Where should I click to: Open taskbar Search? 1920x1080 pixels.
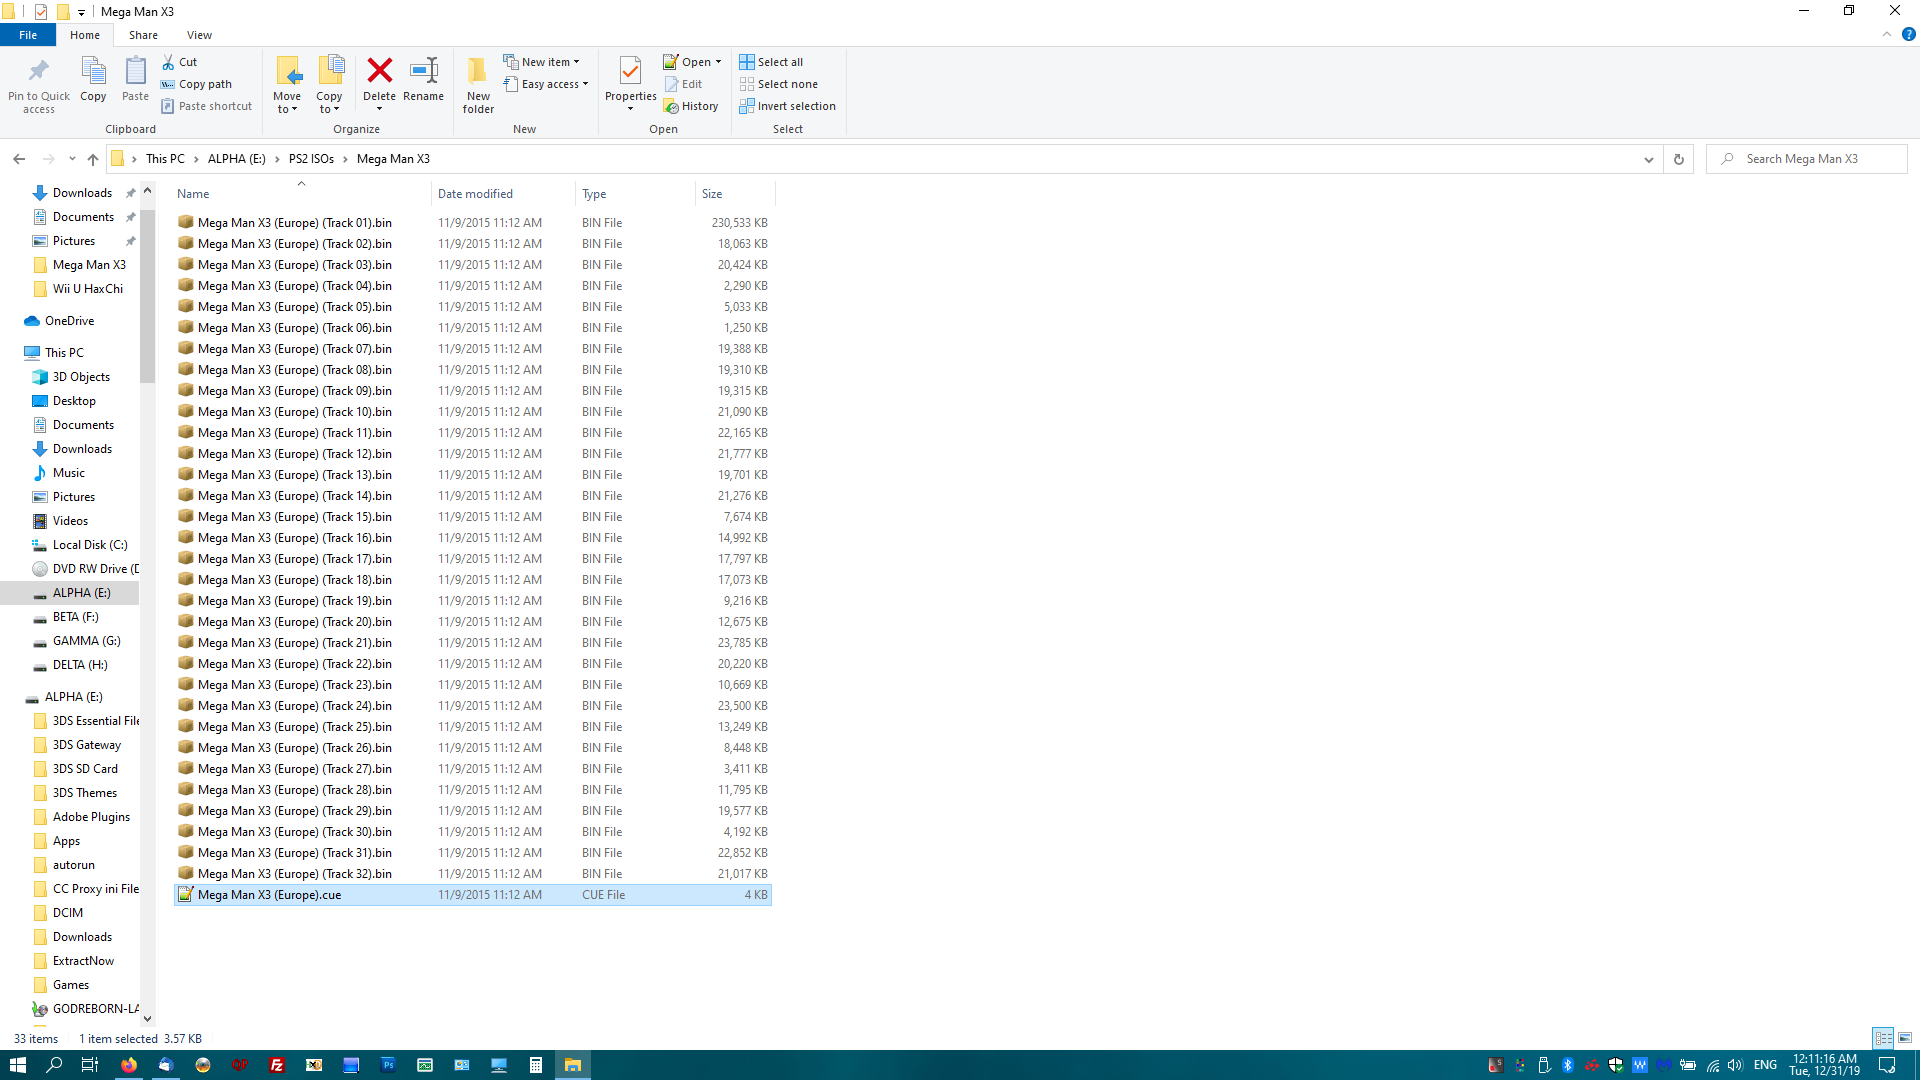[54, 1065]
